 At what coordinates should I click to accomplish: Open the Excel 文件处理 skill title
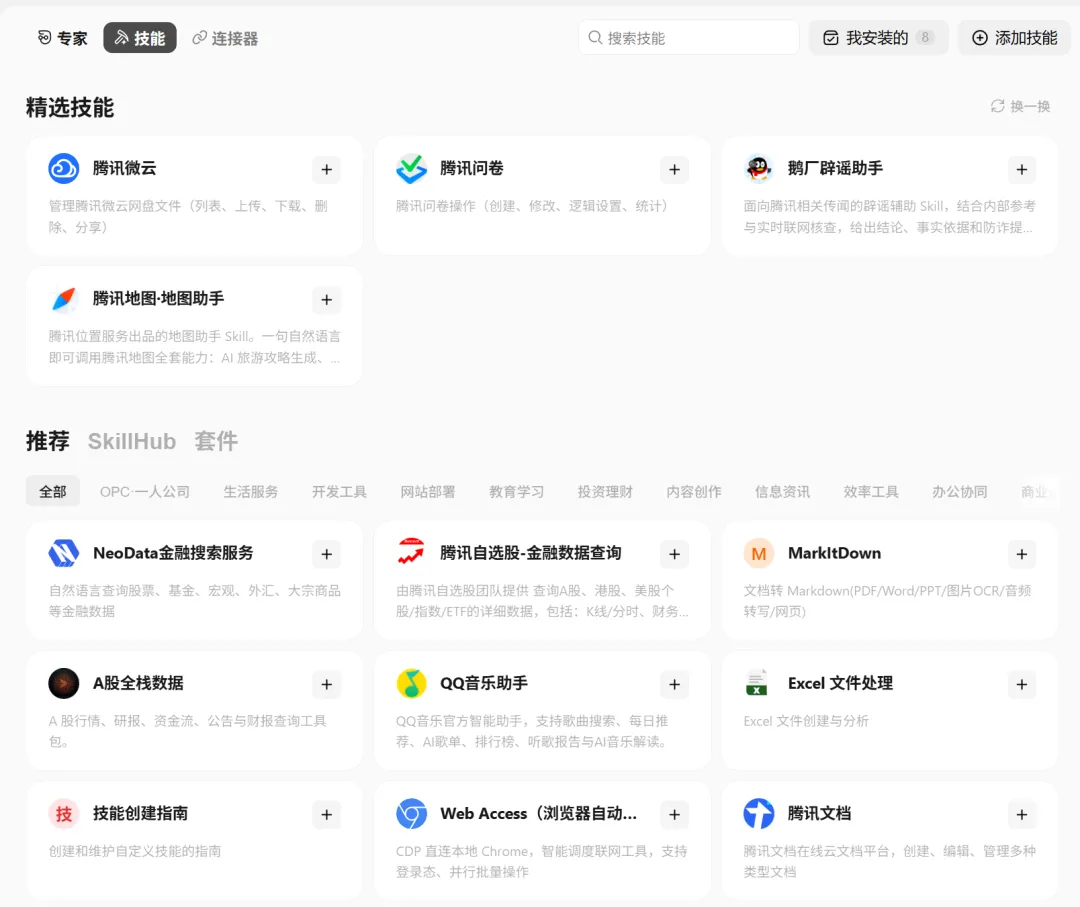click(840, 683)
